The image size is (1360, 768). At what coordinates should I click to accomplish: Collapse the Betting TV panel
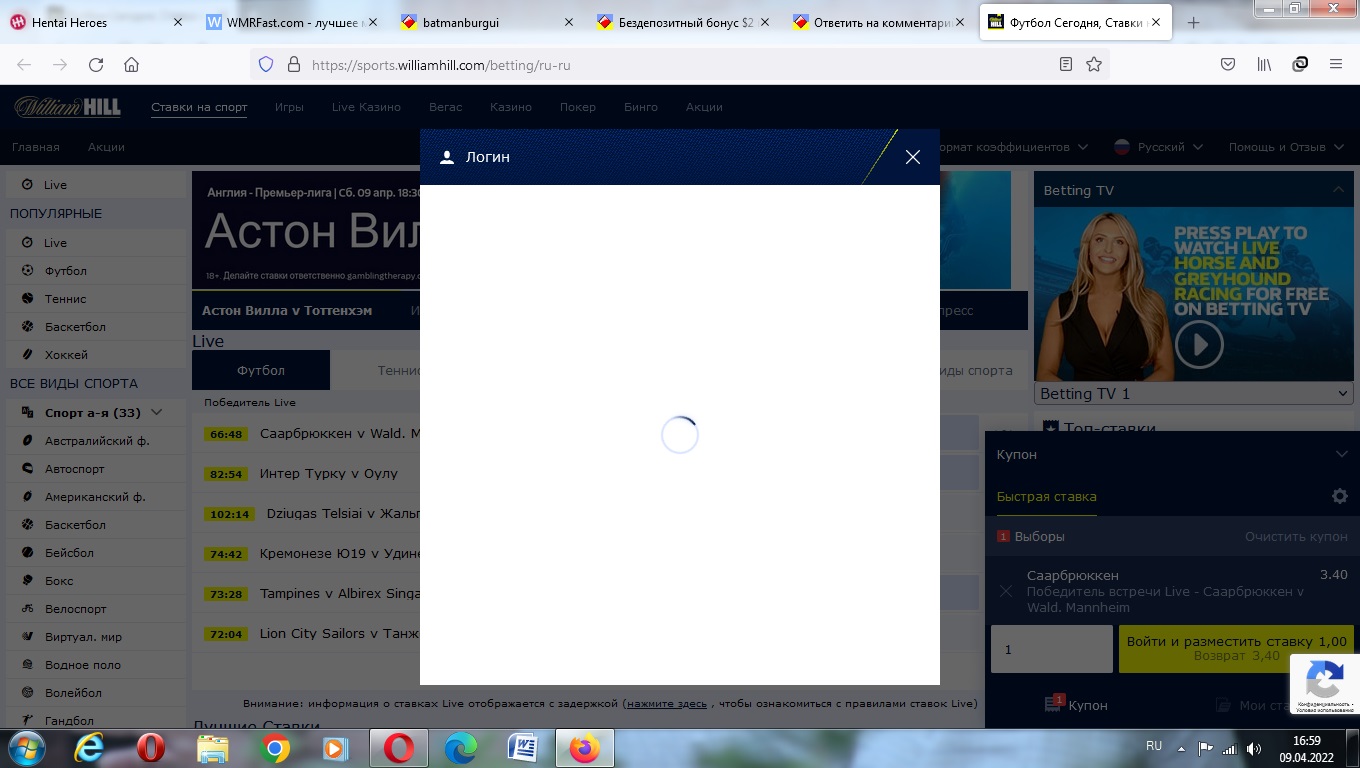(1338, 190)
